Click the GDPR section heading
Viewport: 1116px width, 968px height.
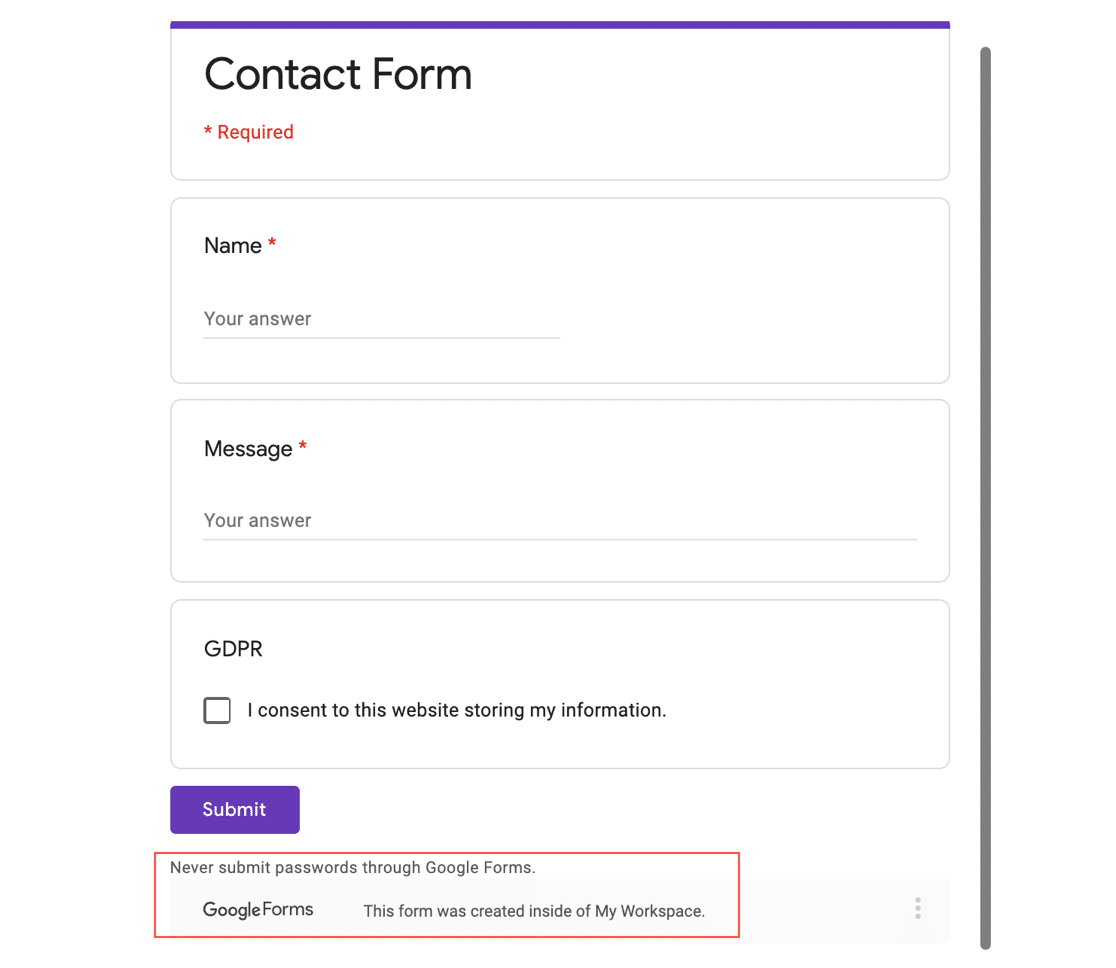click(x=233, y=649)
